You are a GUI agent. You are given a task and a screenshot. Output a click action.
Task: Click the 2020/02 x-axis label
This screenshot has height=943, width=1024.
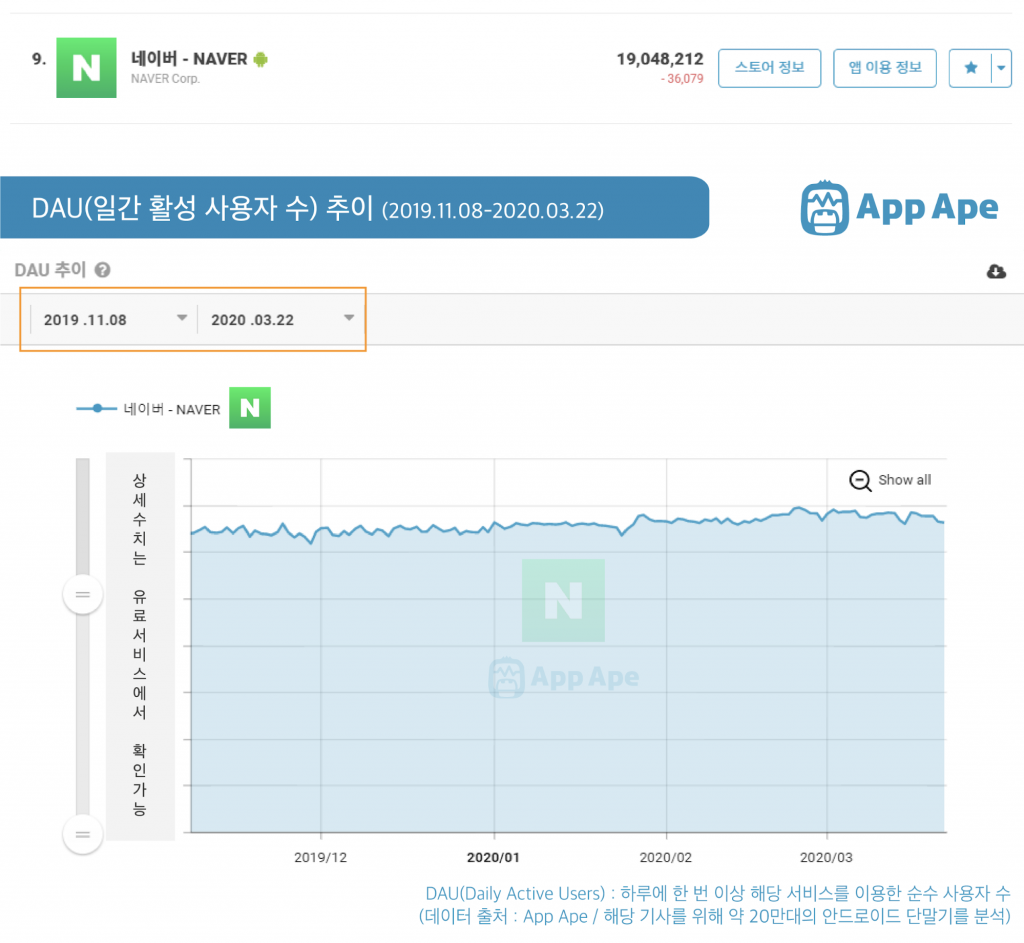point(665,857)
